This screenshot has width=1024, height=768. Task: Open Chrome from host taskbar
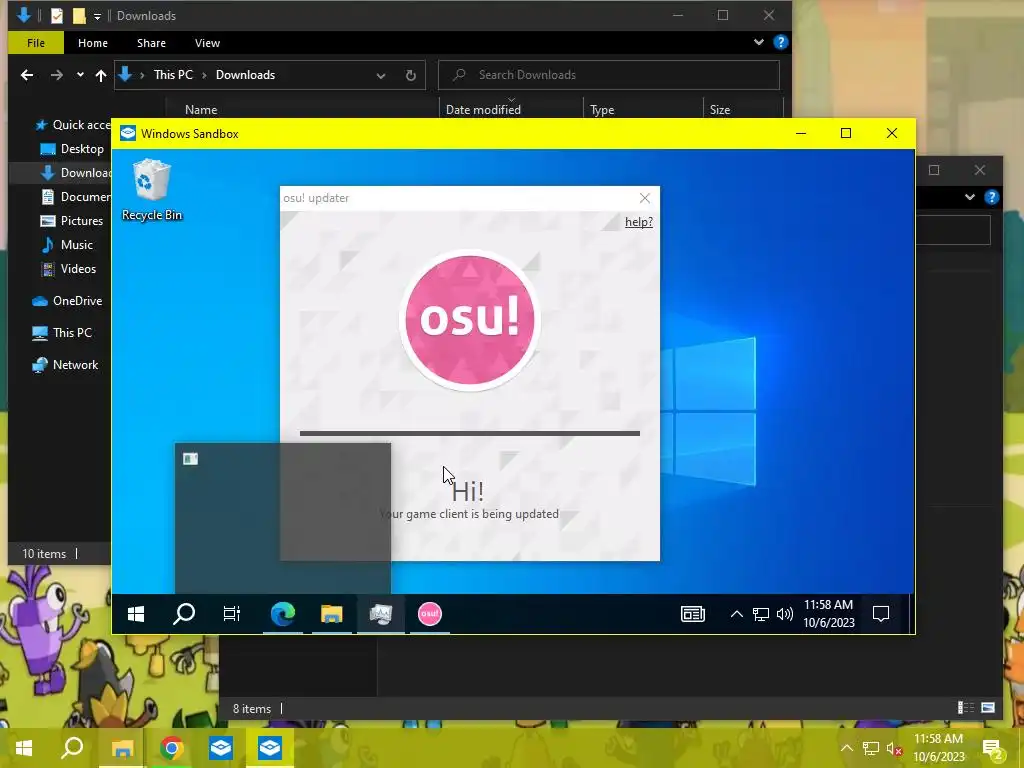pos(171,748)
